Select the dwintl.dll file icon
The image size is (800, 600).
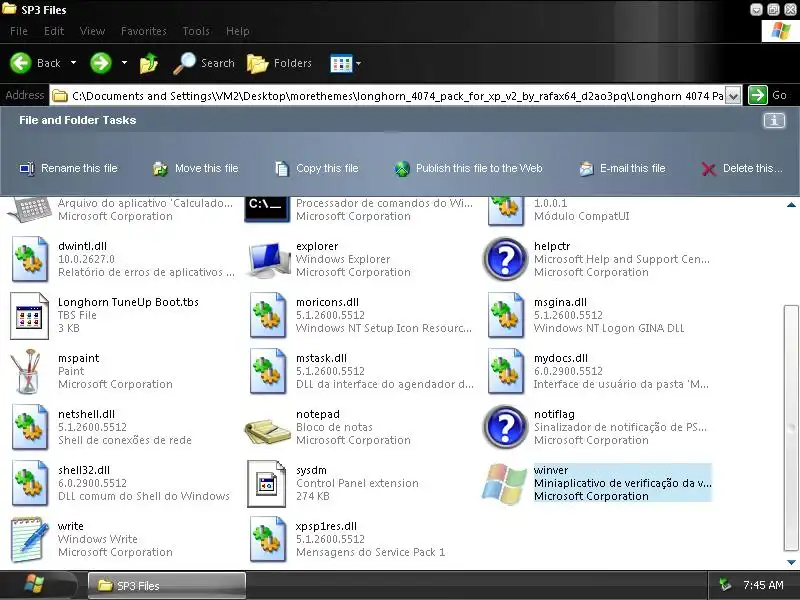pos(30,259)
